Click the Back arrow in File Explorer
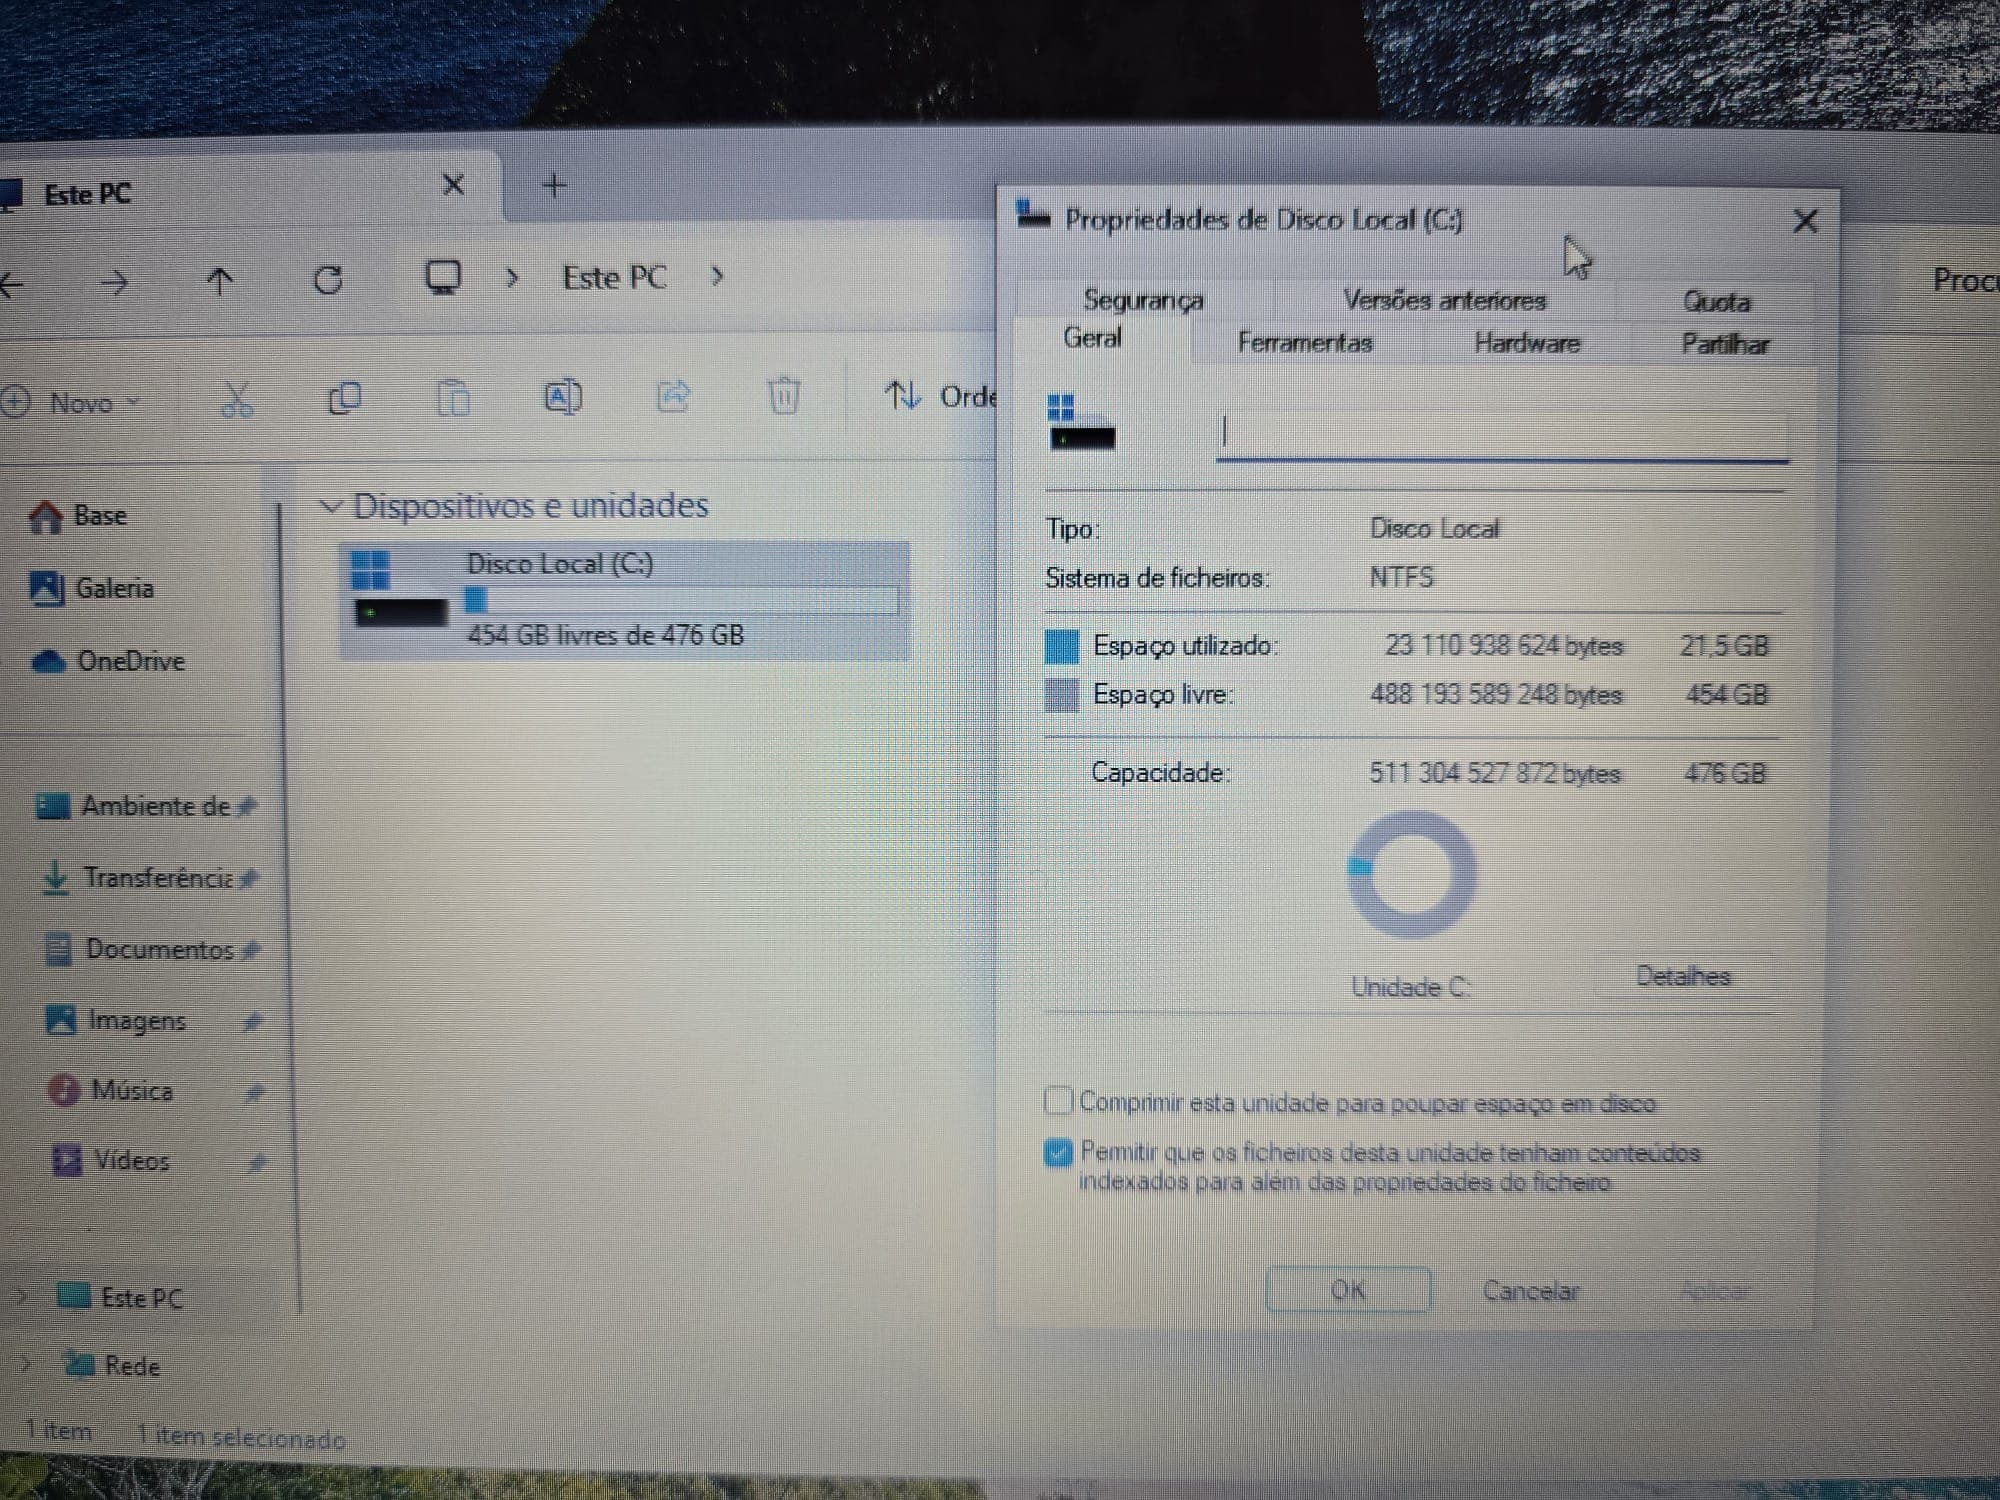 12,284
